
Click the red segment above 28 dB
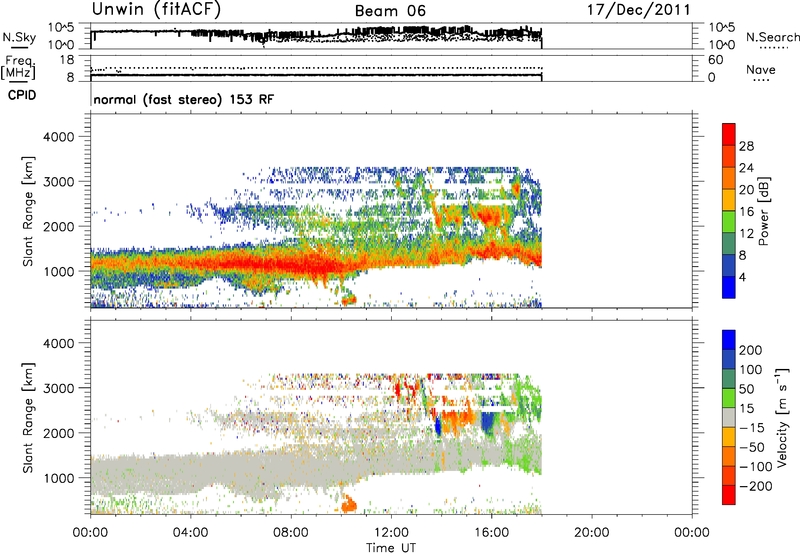coord(729,134)
